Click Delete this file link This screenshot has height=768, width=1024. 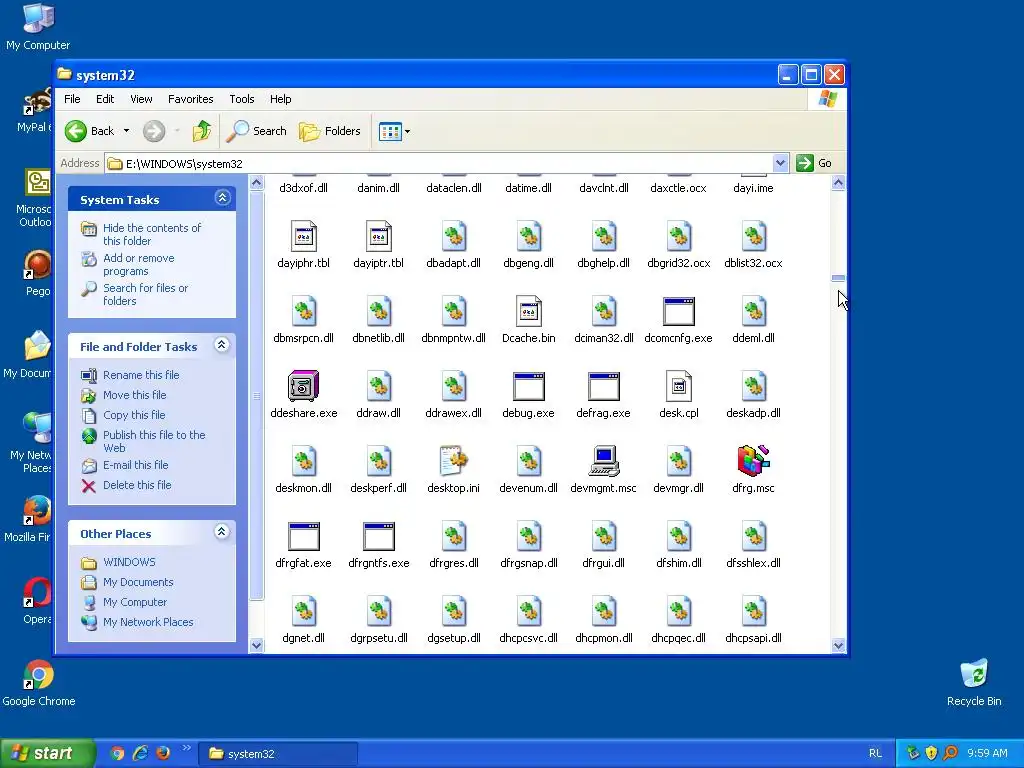(x=137, y=485)
